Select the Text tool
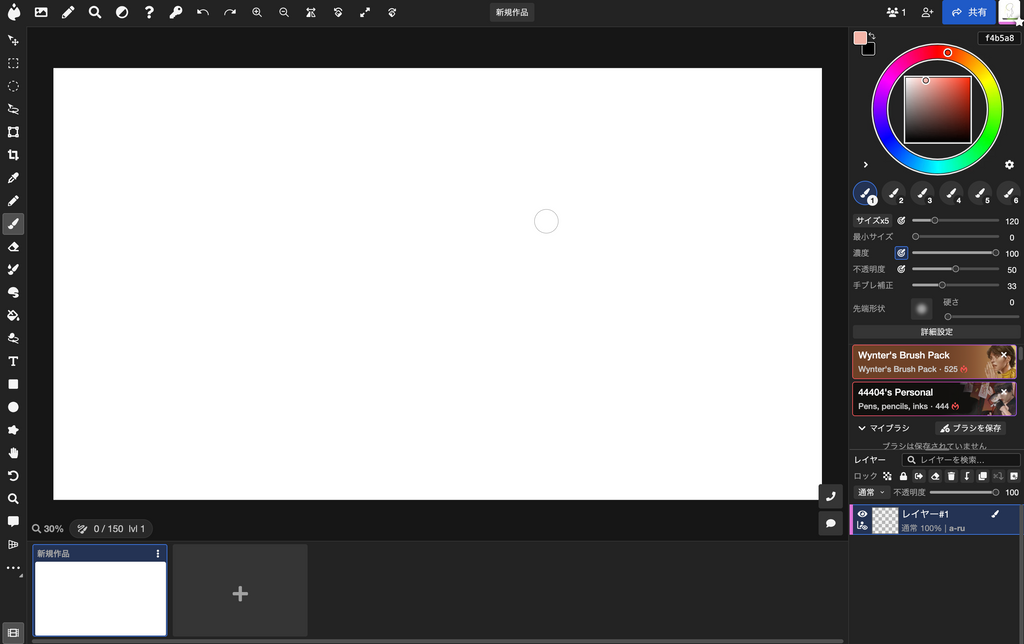The image size is (1024, 644). 13,361
